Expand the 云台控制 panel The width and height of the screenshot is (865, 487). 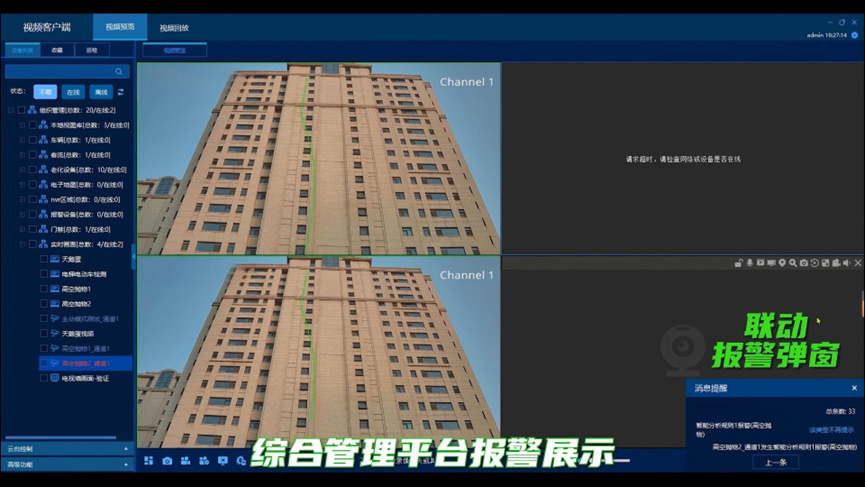pyautogui.click(x=67, y=449)
